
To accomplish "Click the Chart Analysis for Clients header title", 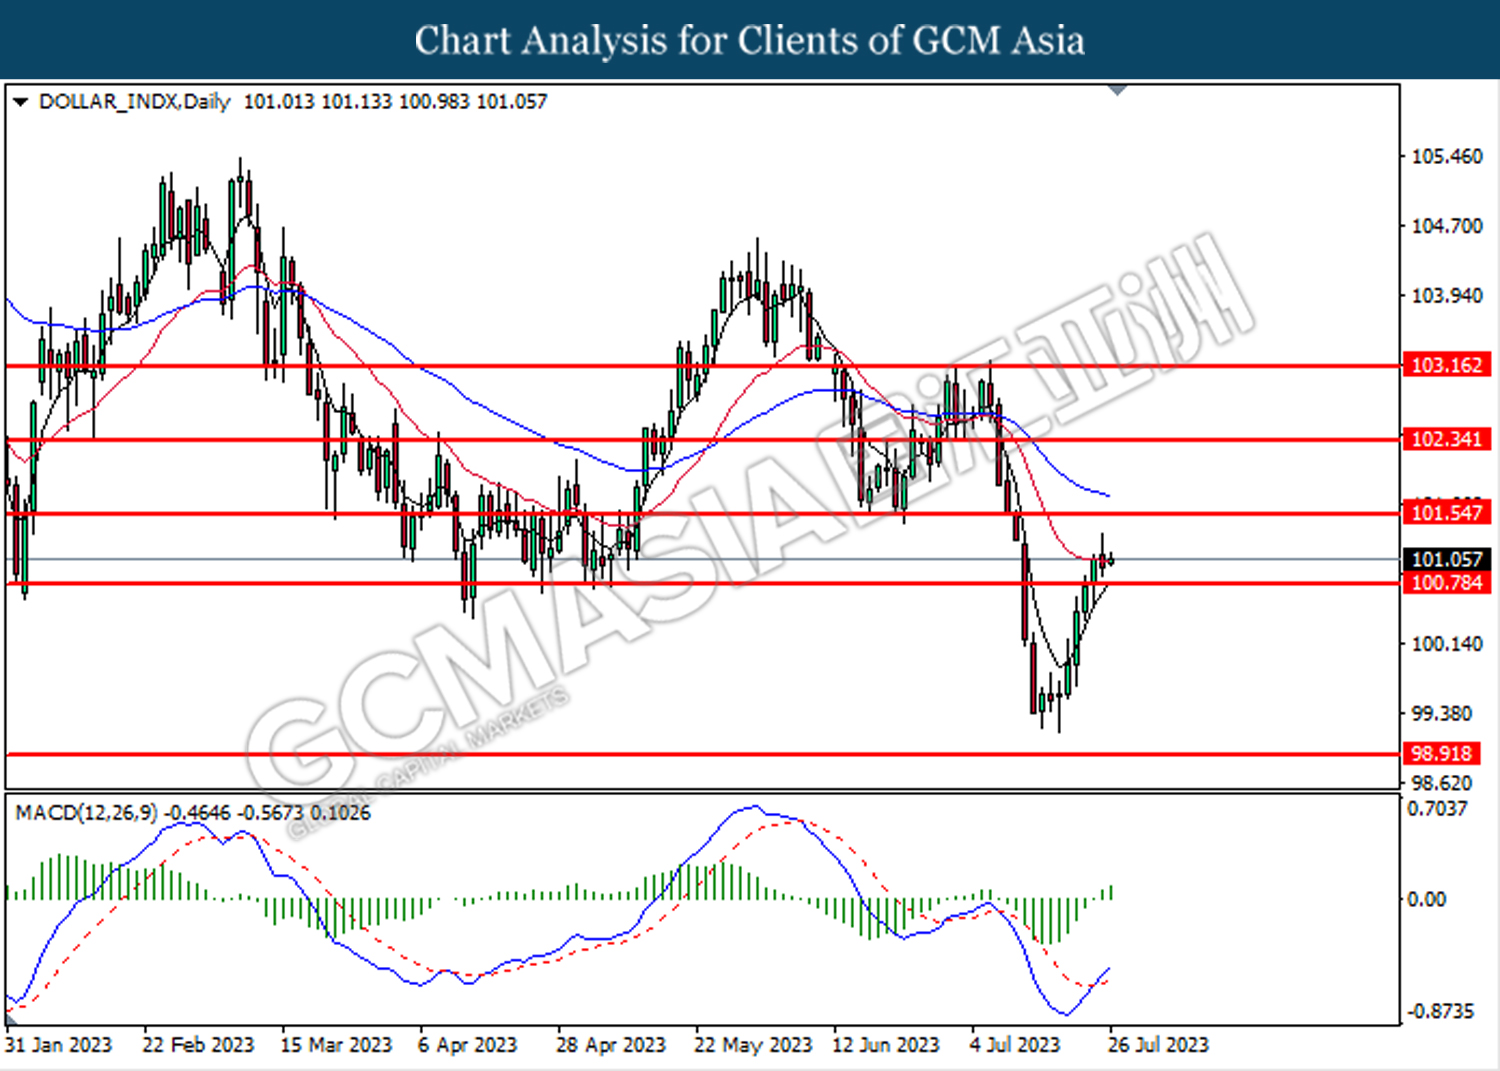I will click(x=750, y=40).
